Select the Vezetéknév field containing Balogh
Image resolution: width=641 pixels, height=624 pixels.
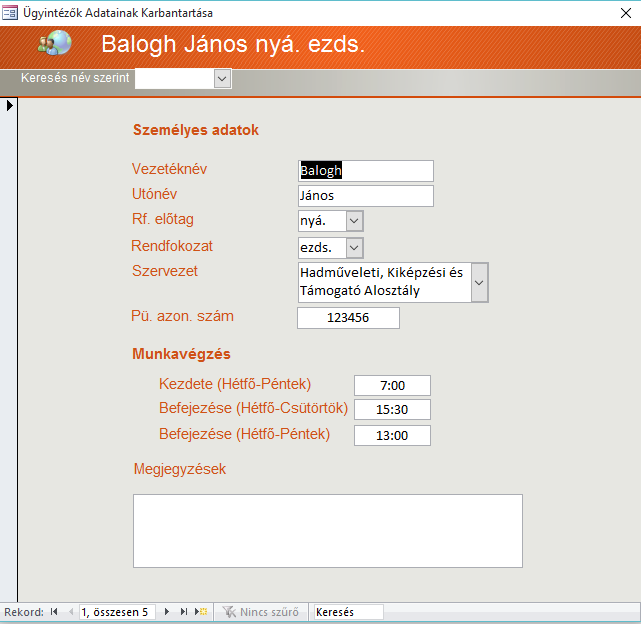click(x=366, y=171)
